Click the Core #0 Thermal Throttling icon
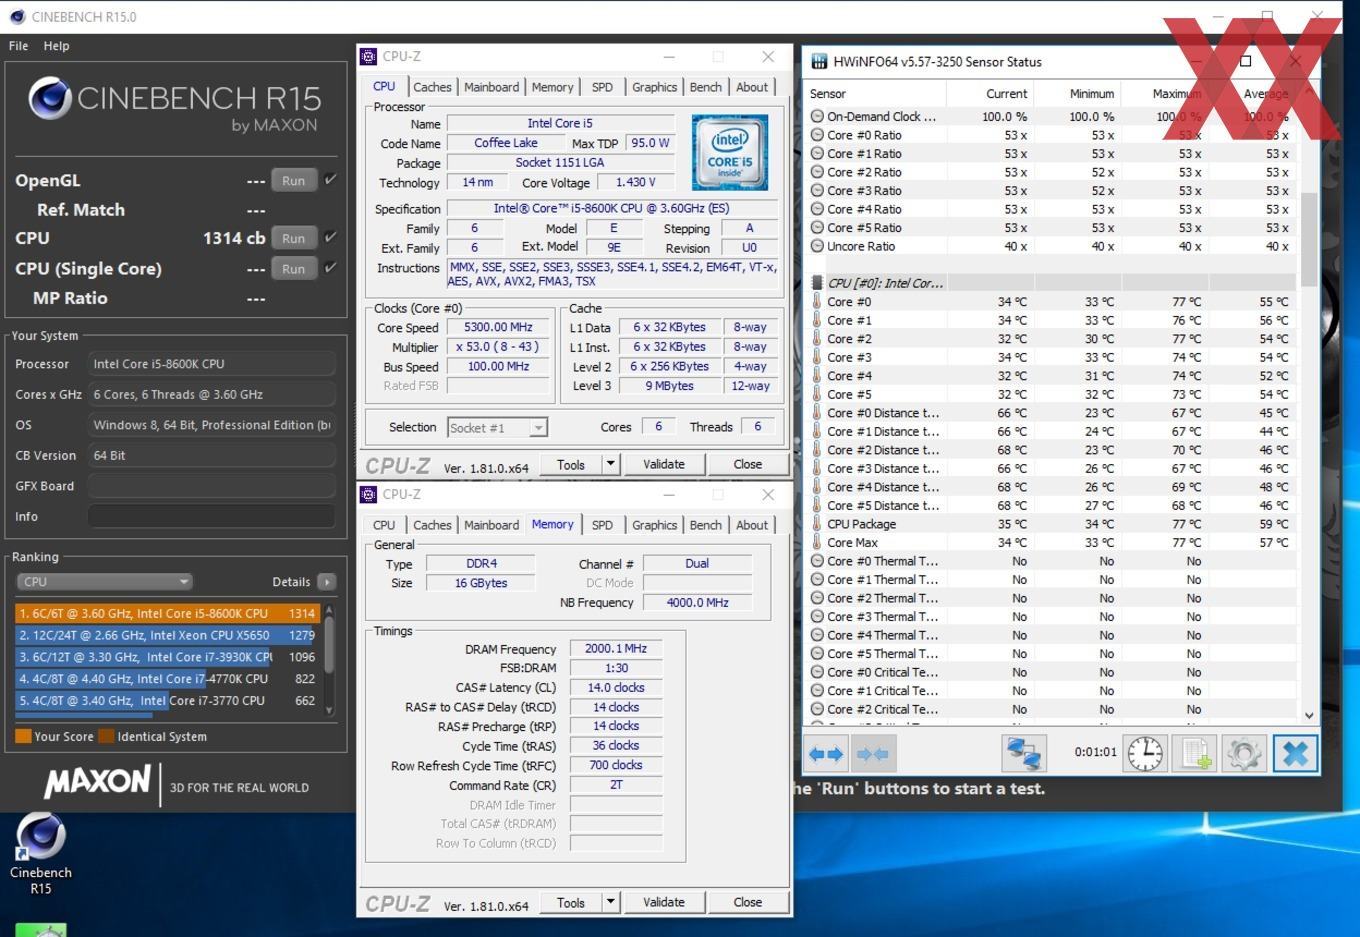The width and height of the screenshot is (1360, 937). 817,561
